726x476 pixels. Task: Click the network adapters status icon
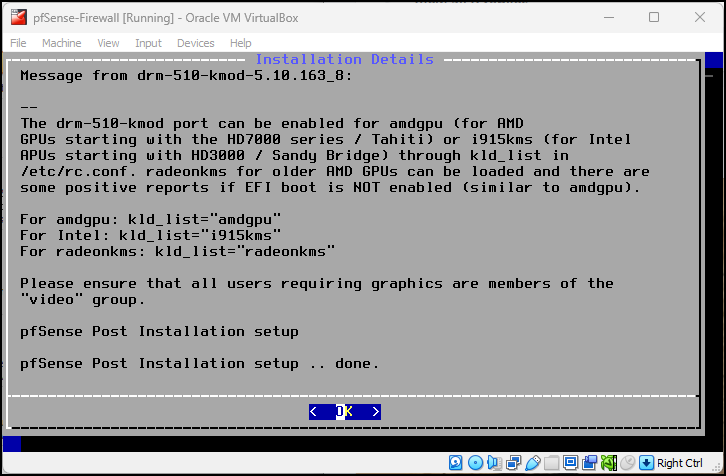[513, 463]
